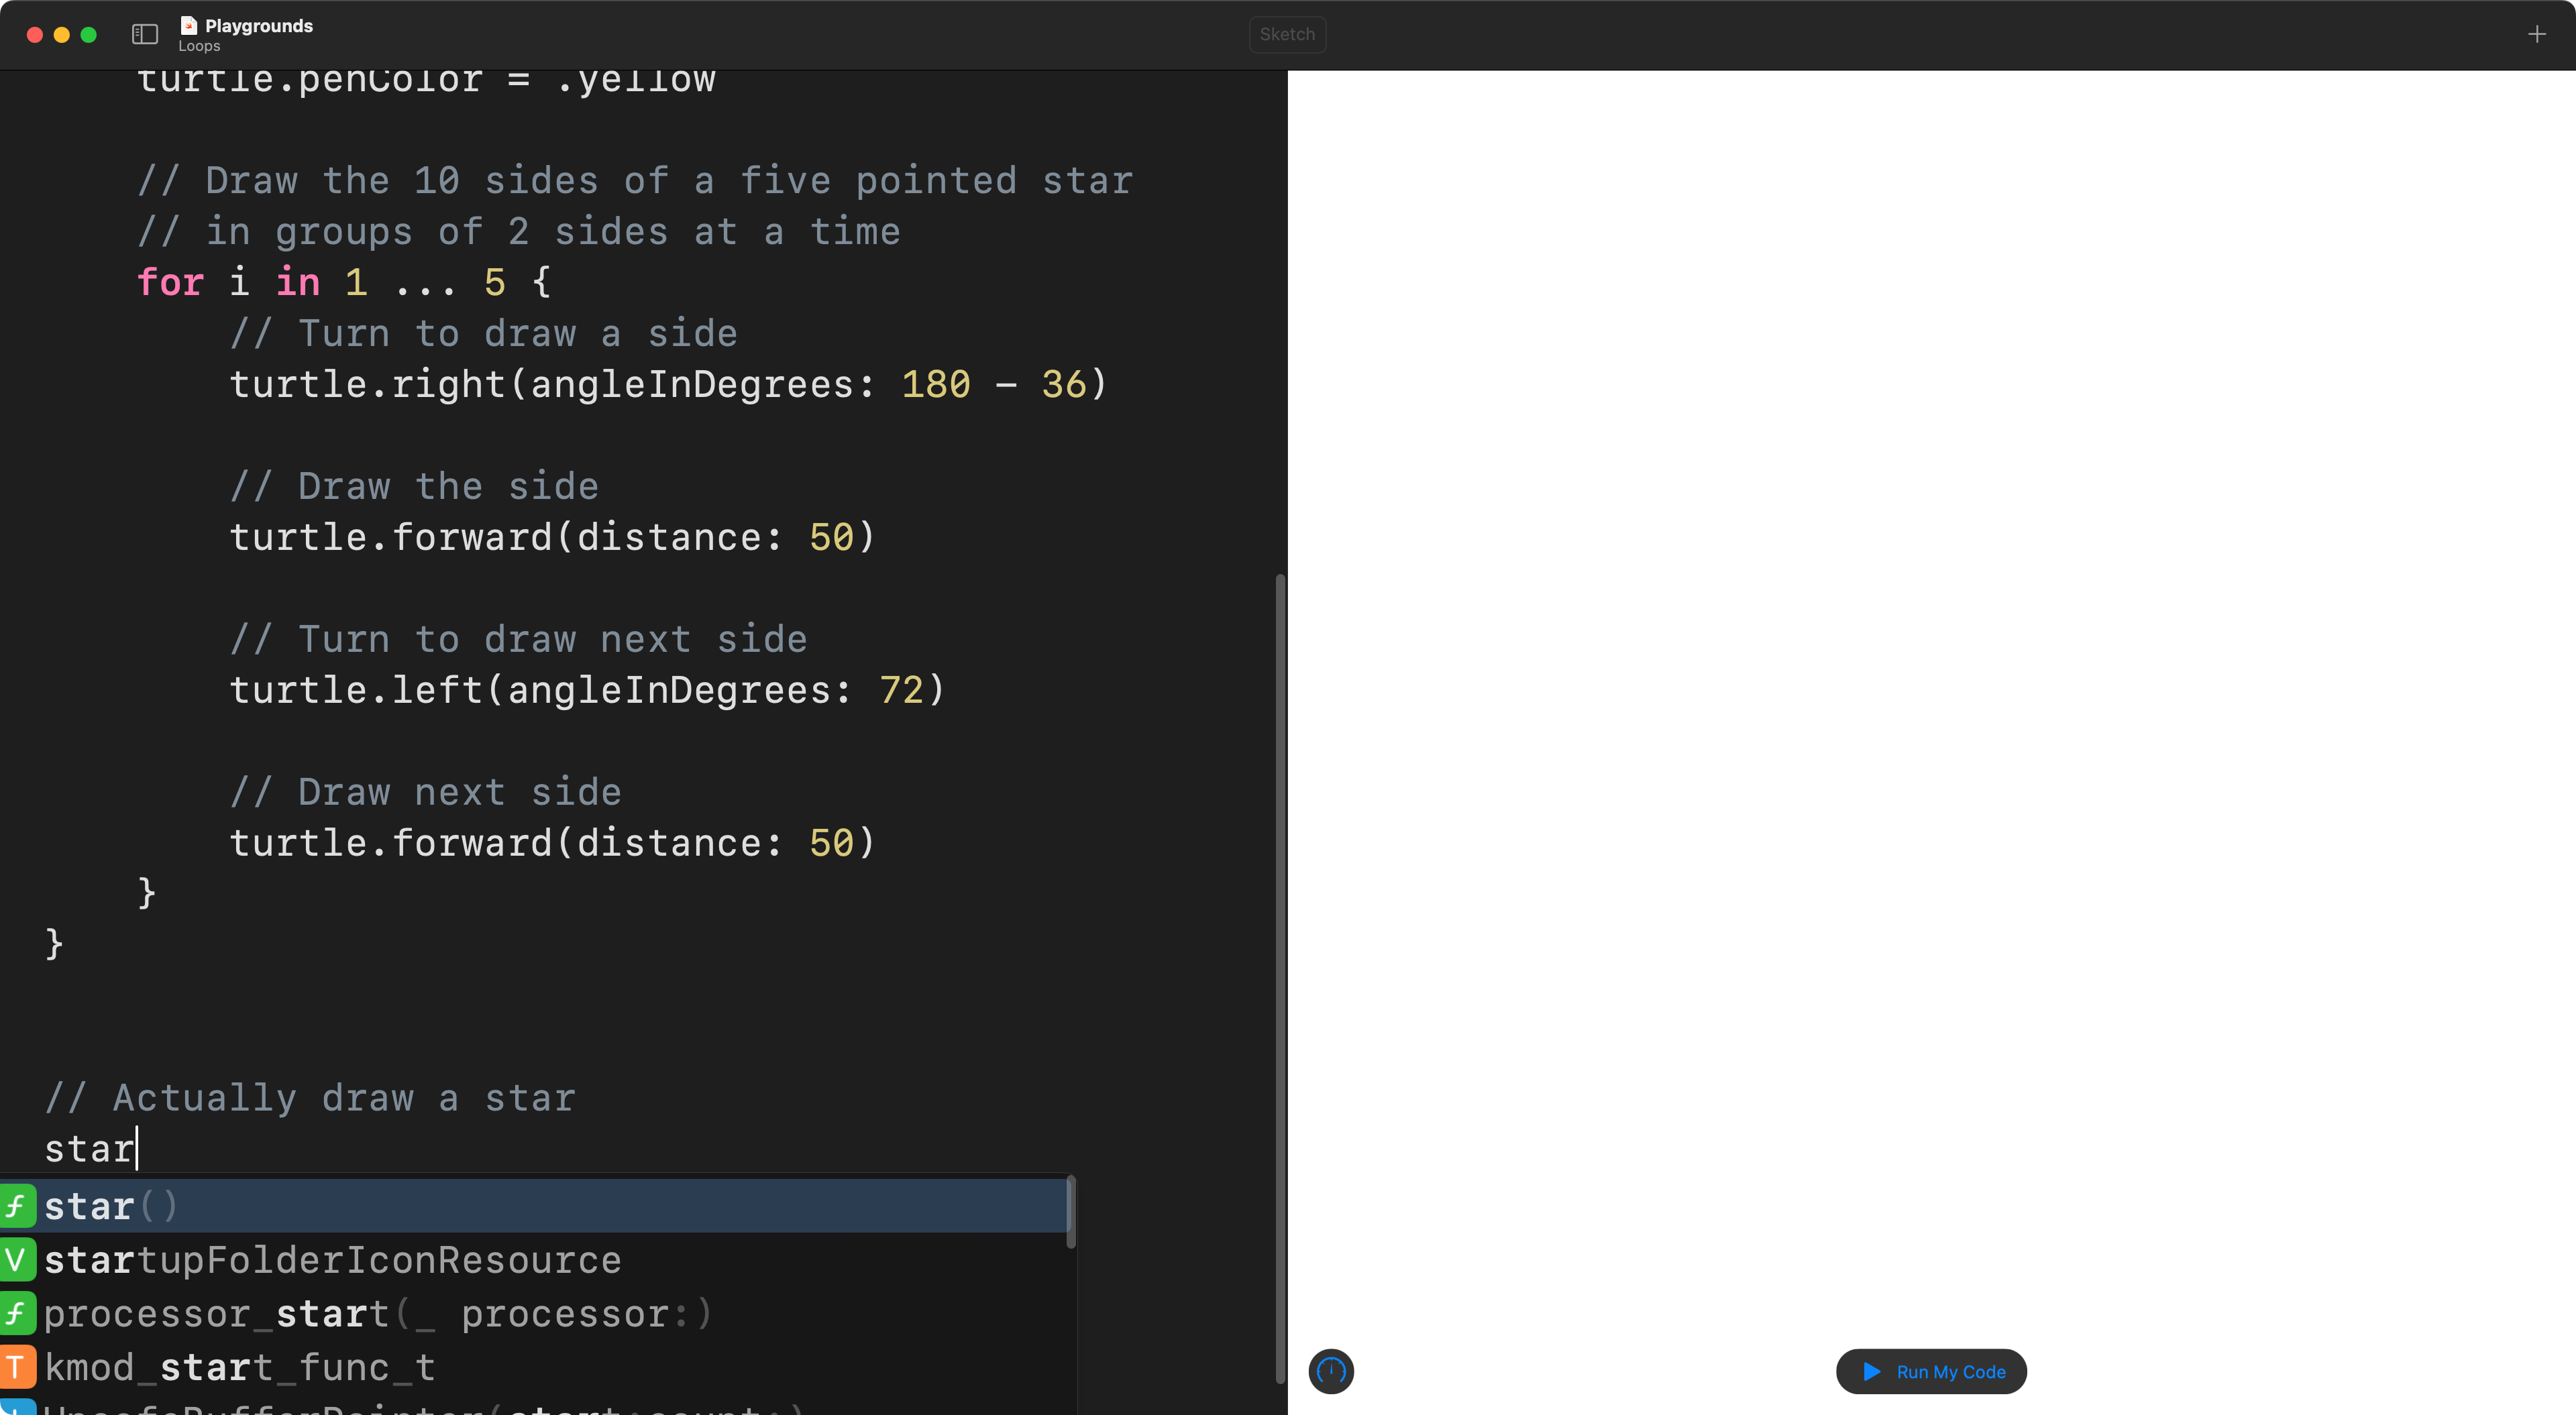Open the execution speed gauge icon
Viewport: 2576px width, 1415px height.
(1331, 1371)
